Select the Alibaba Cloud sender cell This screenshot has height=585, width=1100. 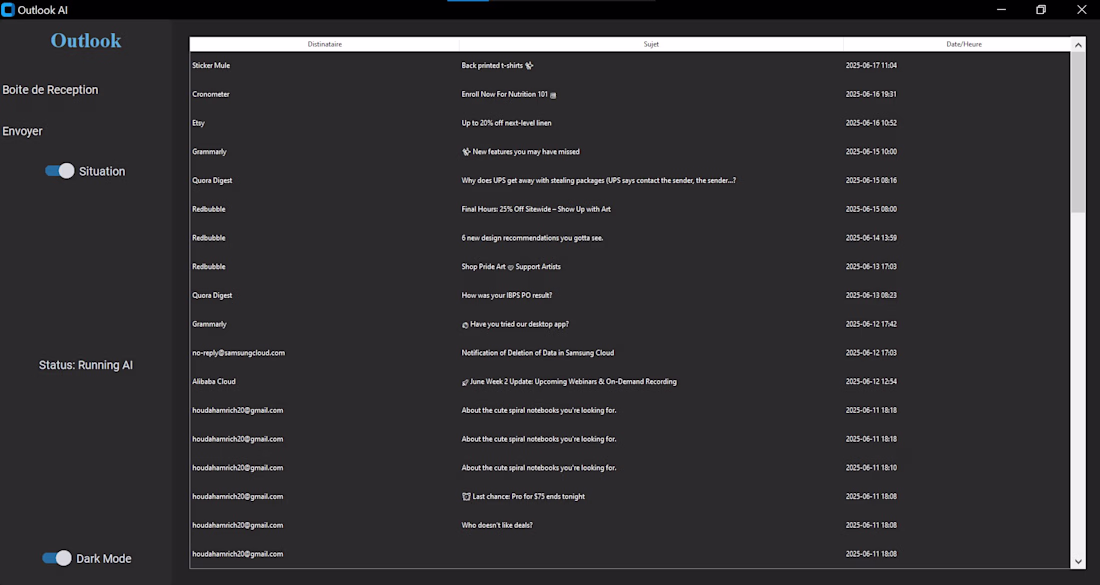214,382
